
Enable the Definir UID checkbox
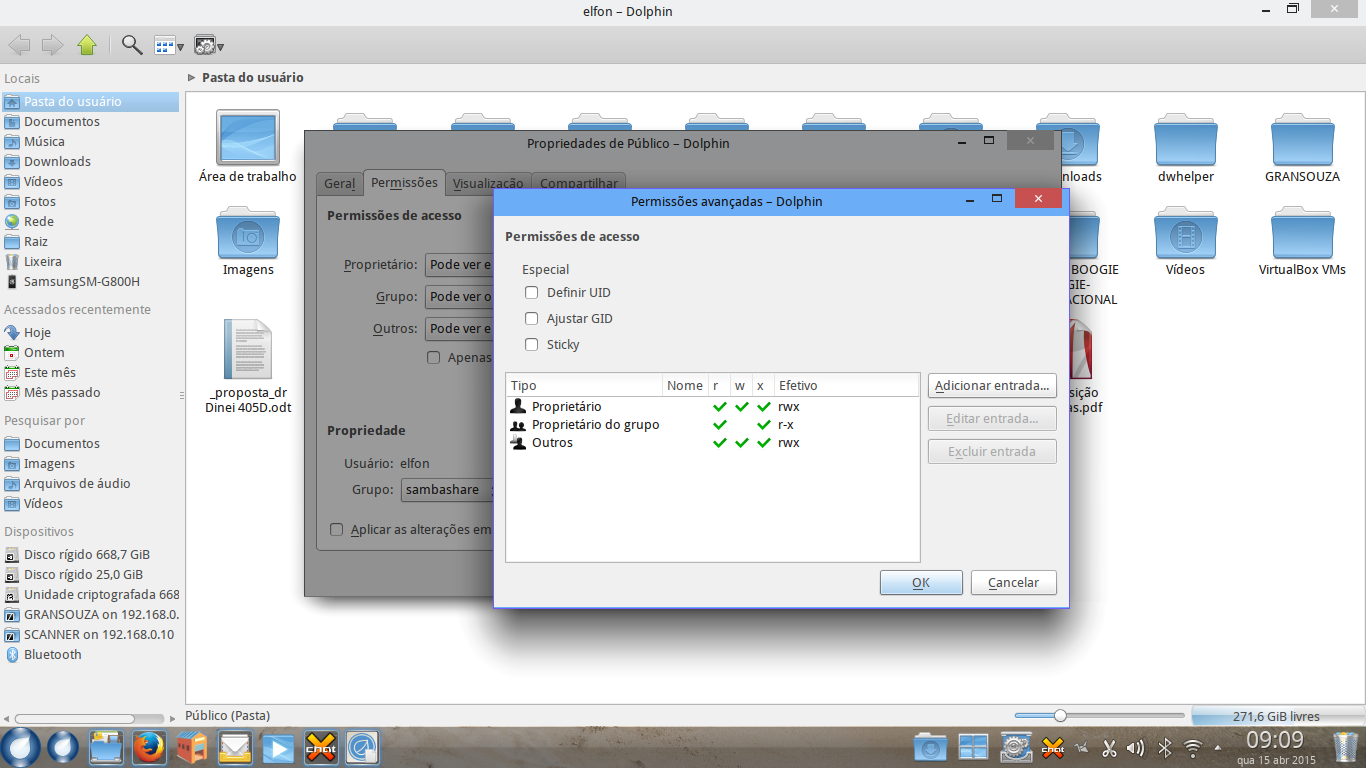pos(532,292)
